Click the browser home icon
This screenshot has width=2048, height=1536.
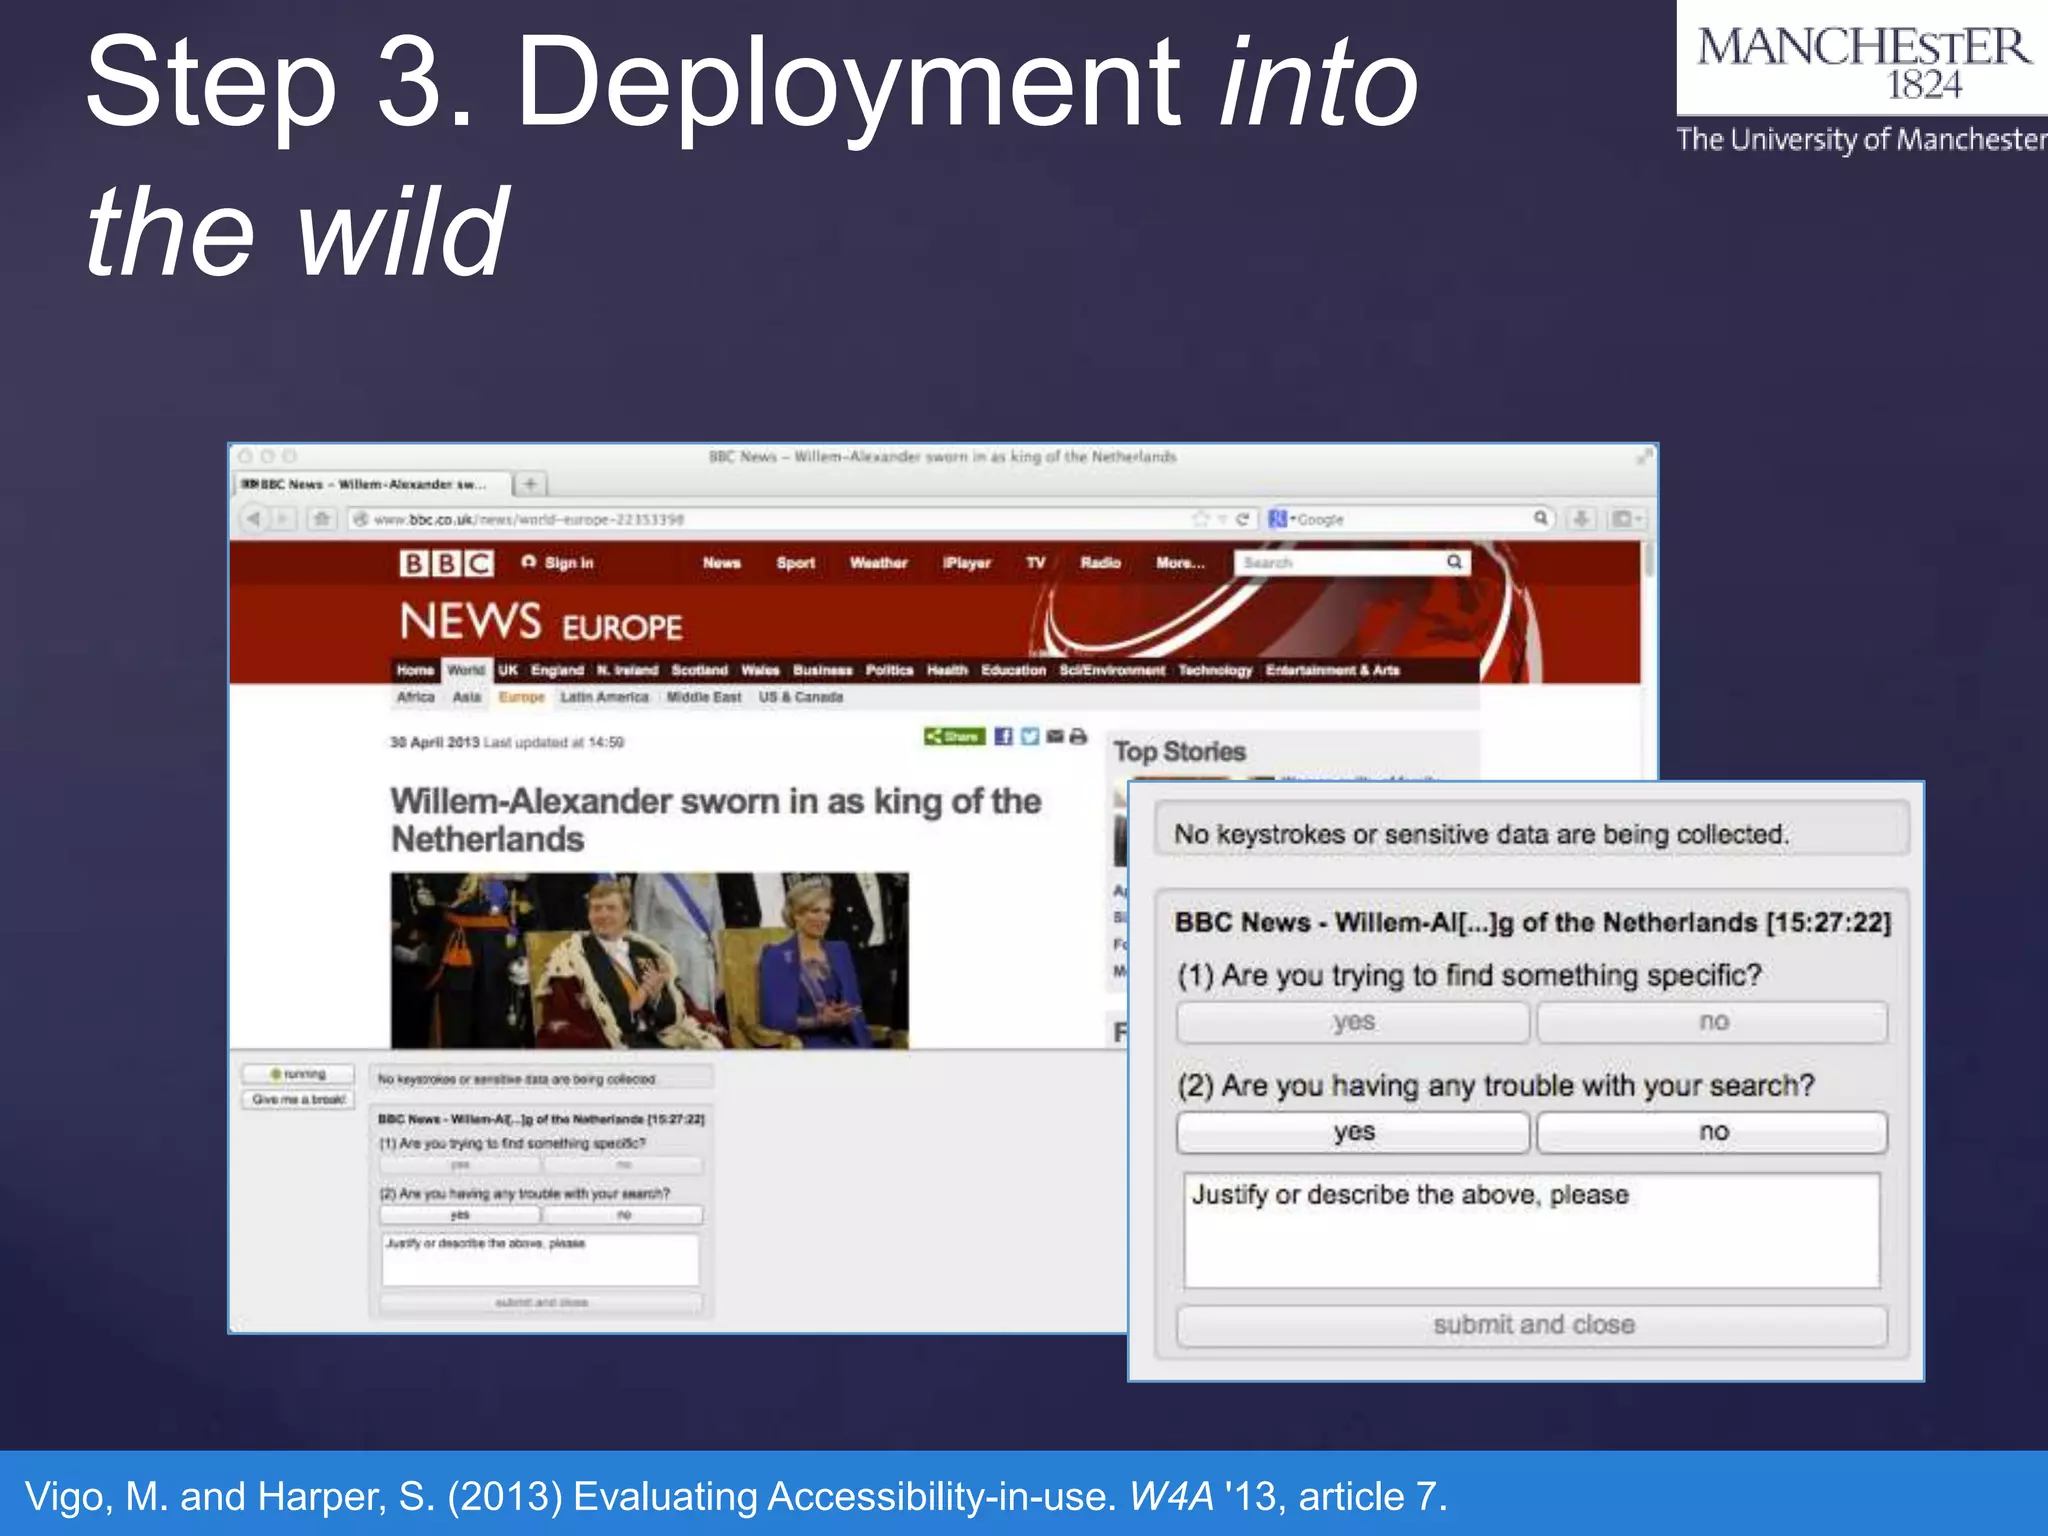pyautogui.click(x=321, y=518)
